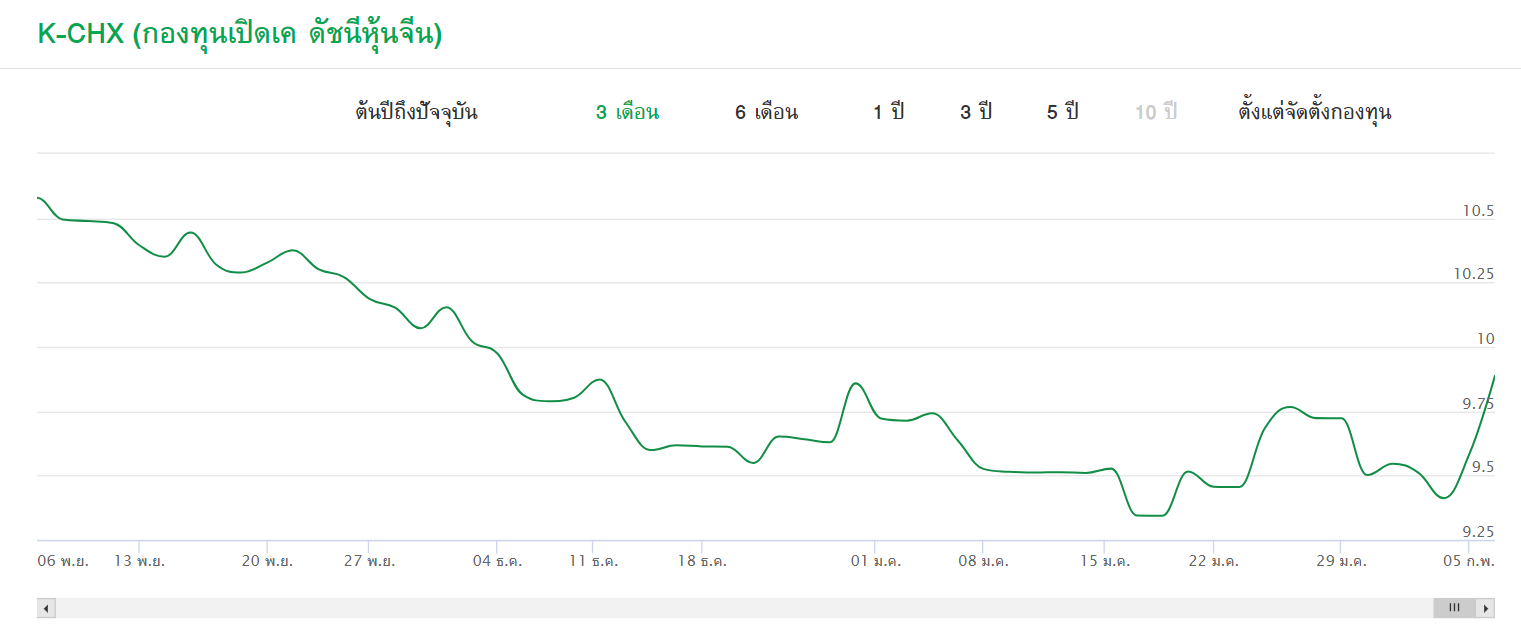1521x633 pixels.
Task: Click the 04 ธ.ค. date label
Action: click(496, 562)
